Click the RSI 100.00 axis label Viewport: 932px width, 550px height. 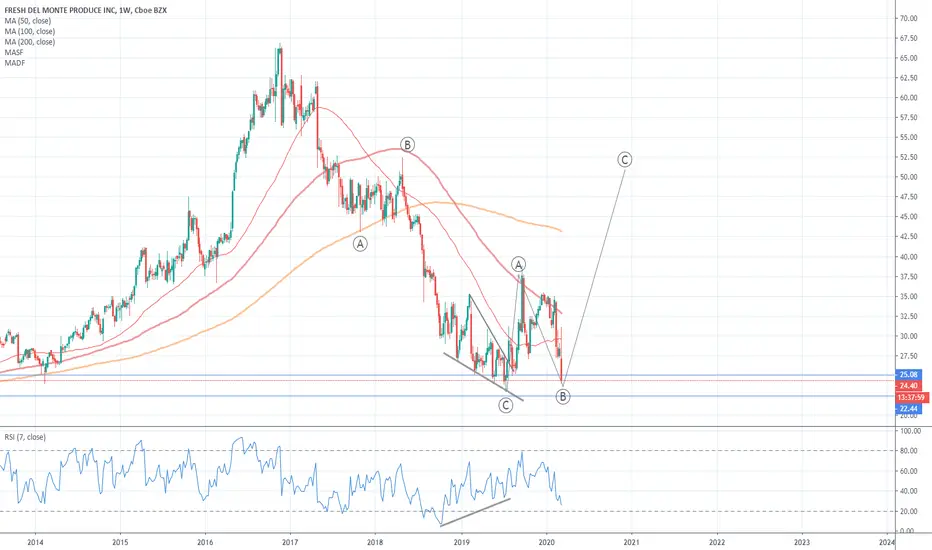909,431
